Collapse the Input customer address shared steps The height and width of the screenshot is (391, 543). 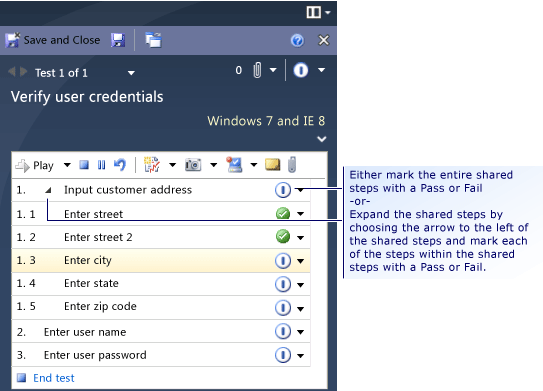coord(48,190)
